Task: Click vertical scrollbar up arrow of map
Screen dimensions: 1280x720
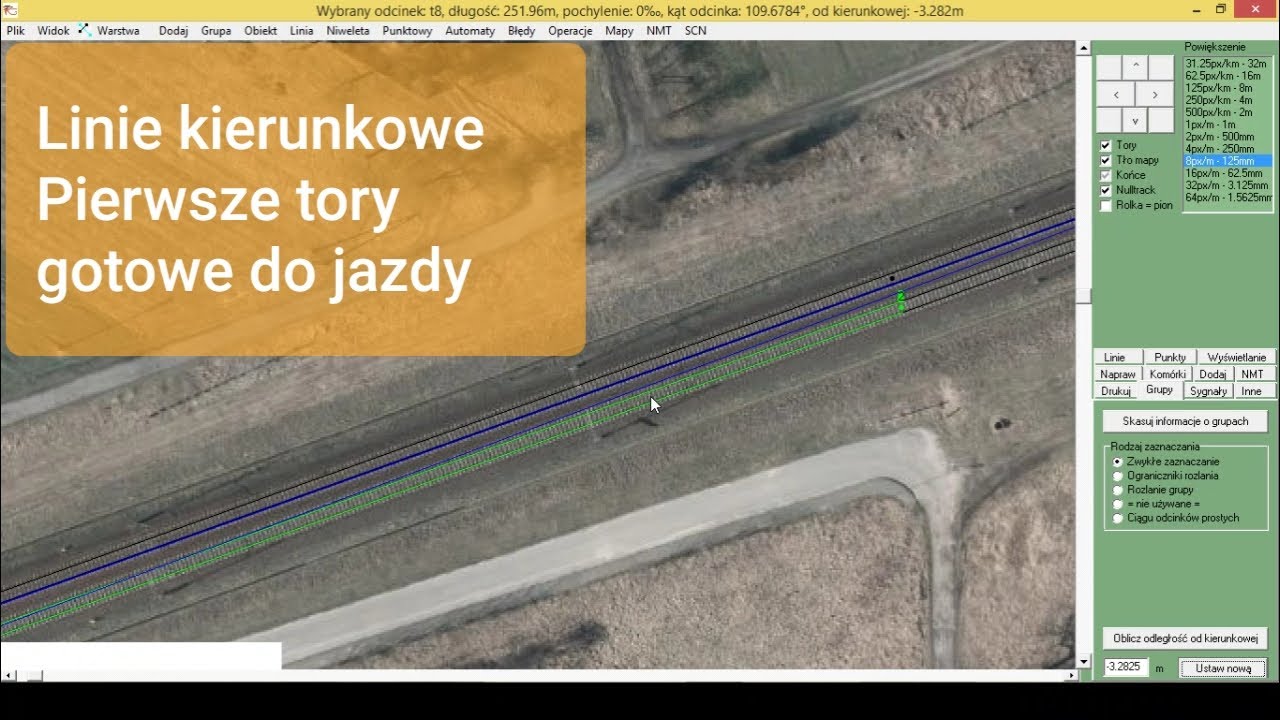Action: pos(1083,47)
